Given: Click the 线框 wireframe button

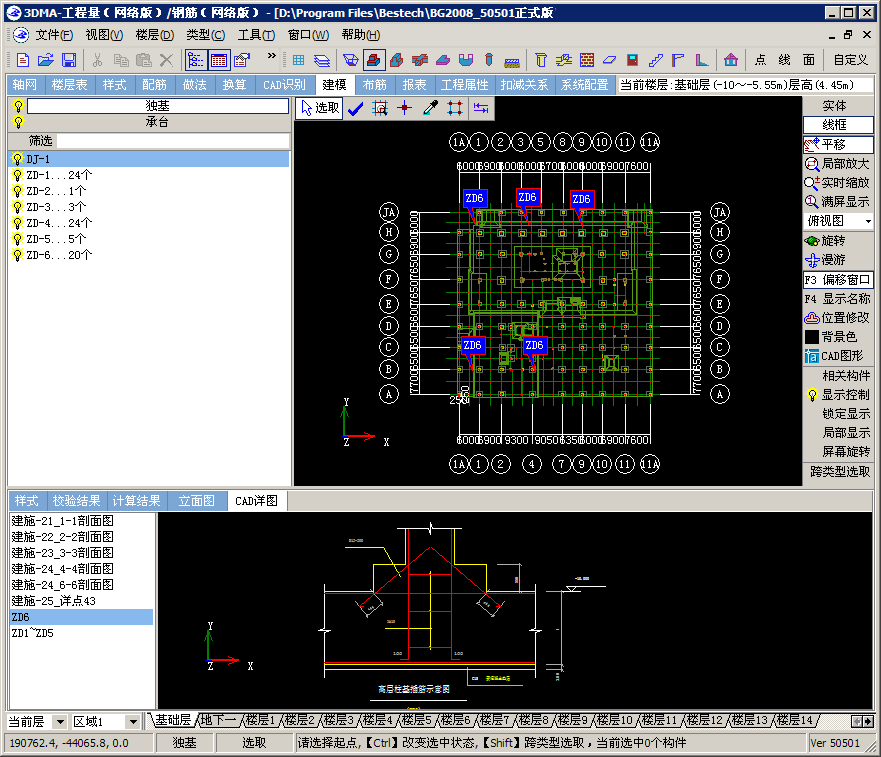Looking at the screenshot, I should pyautogui.click(x=838, y=125).
